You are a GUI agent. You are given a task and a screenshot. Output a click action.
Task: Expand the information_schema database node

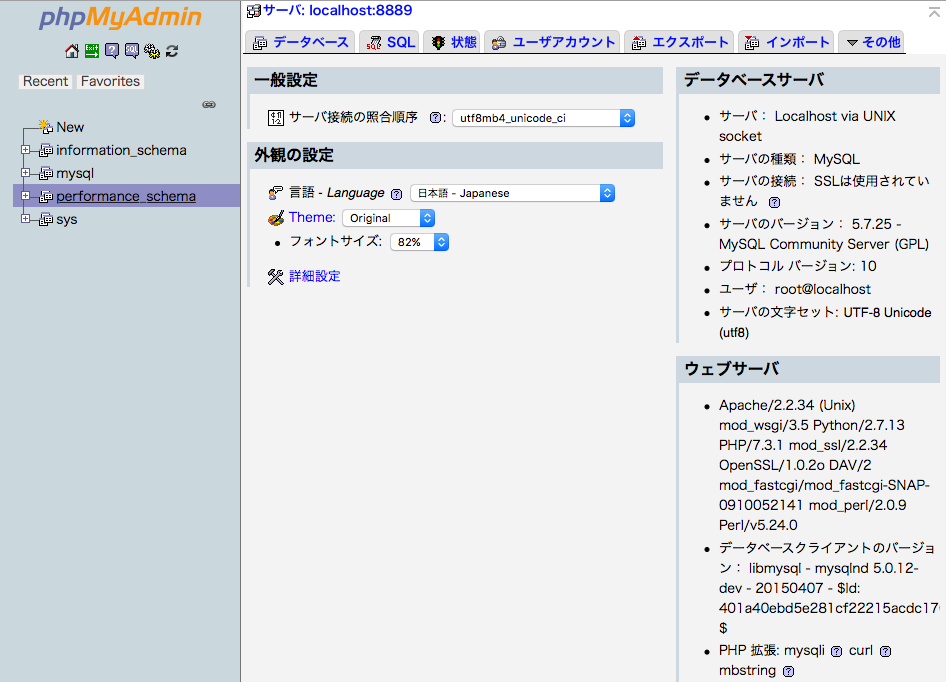point(26,150)
